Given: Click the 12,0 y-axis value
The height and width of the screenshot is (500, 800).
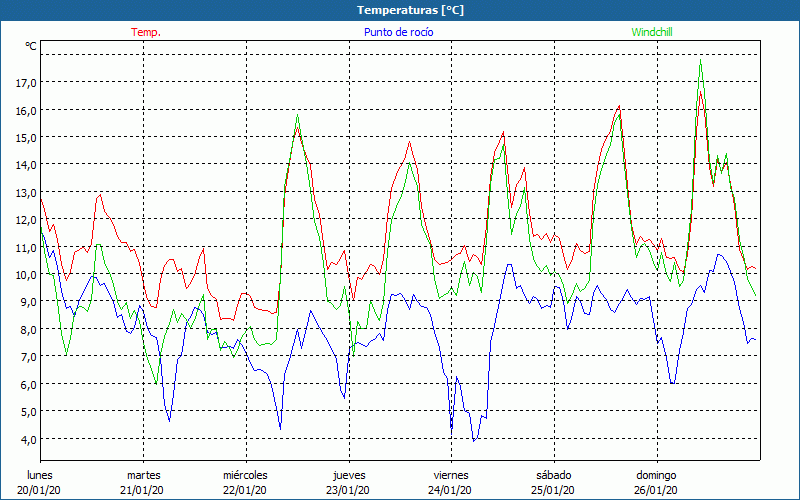Looking at the screenshot, I should (26, 220).
